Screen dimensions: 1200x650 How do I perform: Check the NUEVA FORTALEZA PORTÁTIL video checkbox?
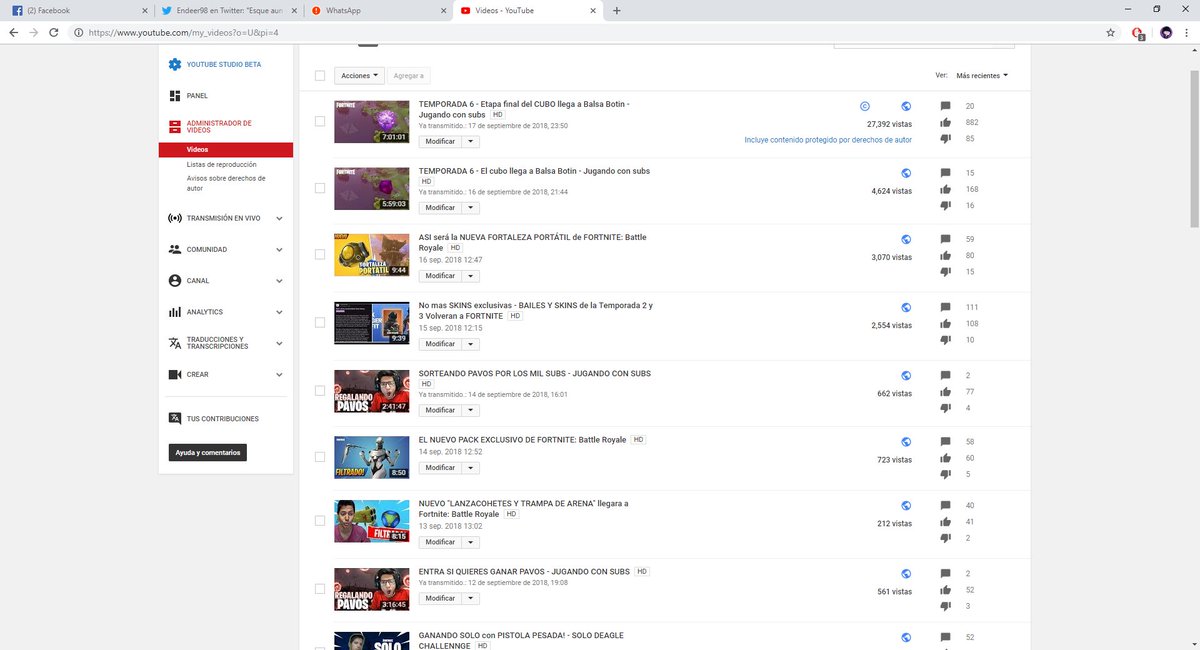(320, 255)
